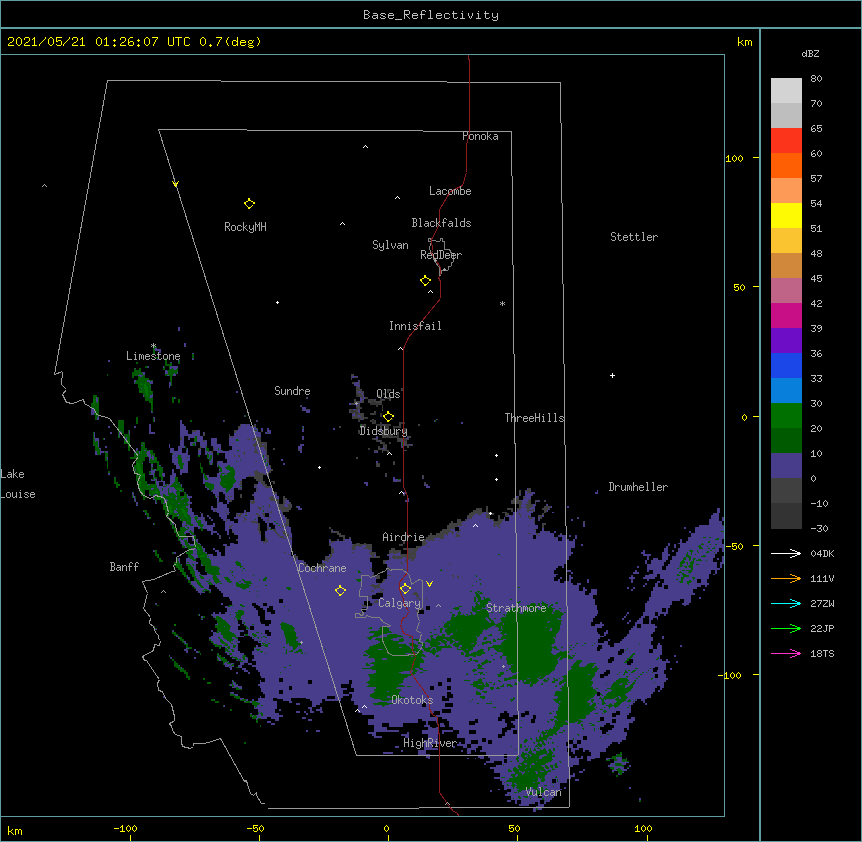This screenshot has width=862, height=842.
Task: Click the Blackfalds label on map
Action: pyautogui.click(x=441, y=223)
